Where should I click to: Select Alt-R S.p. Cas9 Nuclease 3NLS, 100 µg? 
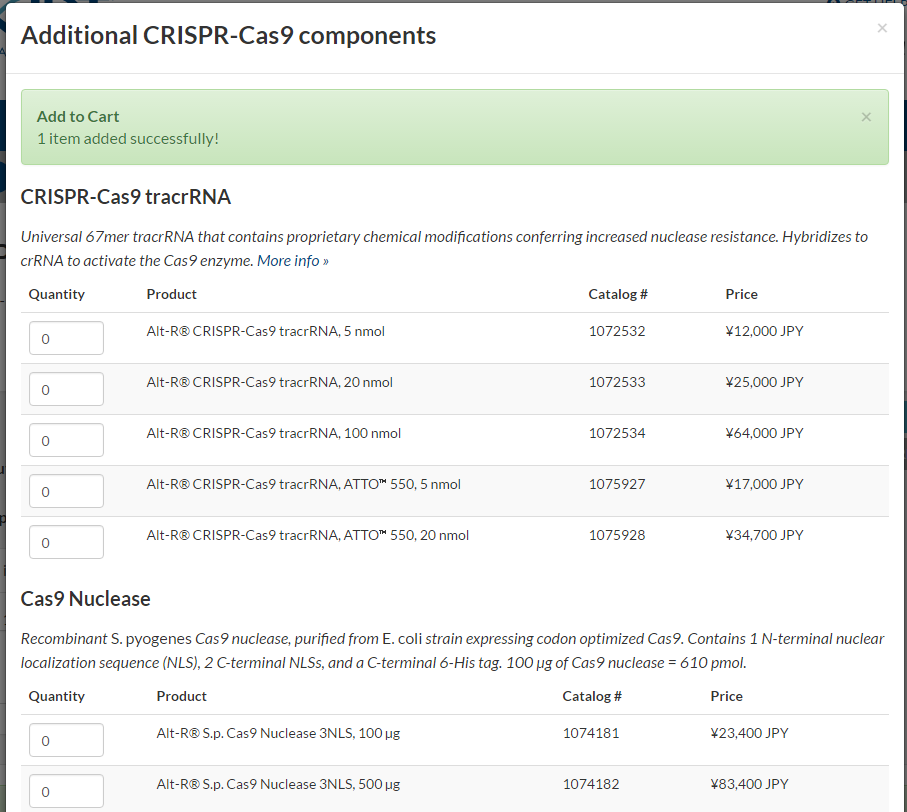pos(278,733)
